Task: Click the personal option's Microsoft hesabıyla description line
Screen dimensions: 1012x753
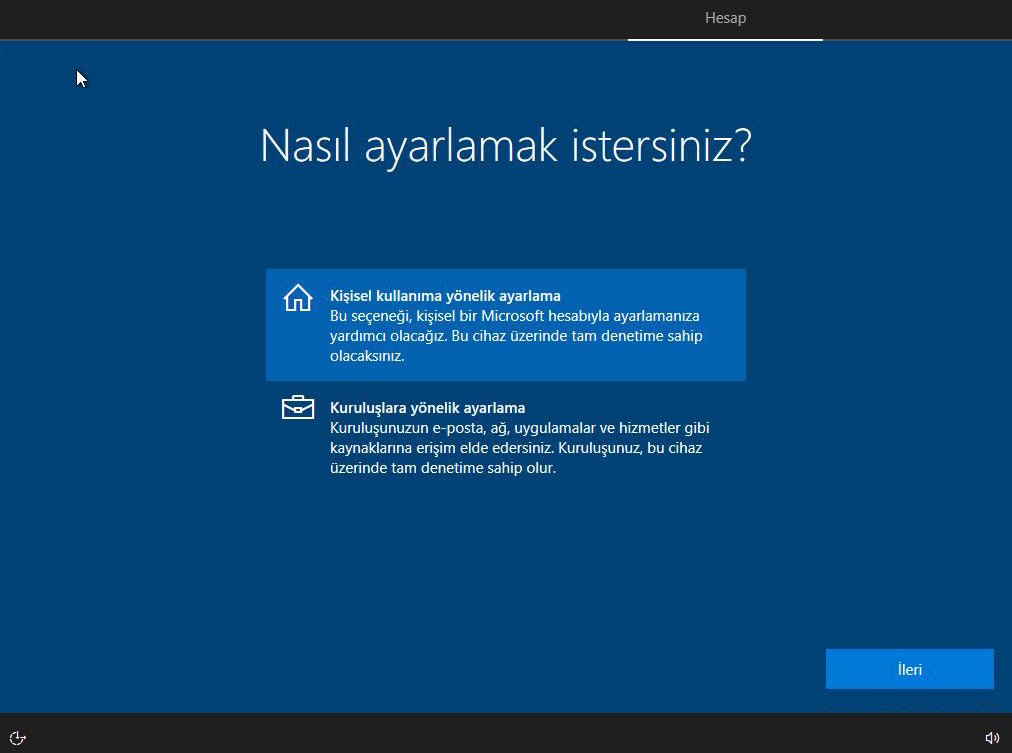Action: pyautogui.click(x=514, y=316)
